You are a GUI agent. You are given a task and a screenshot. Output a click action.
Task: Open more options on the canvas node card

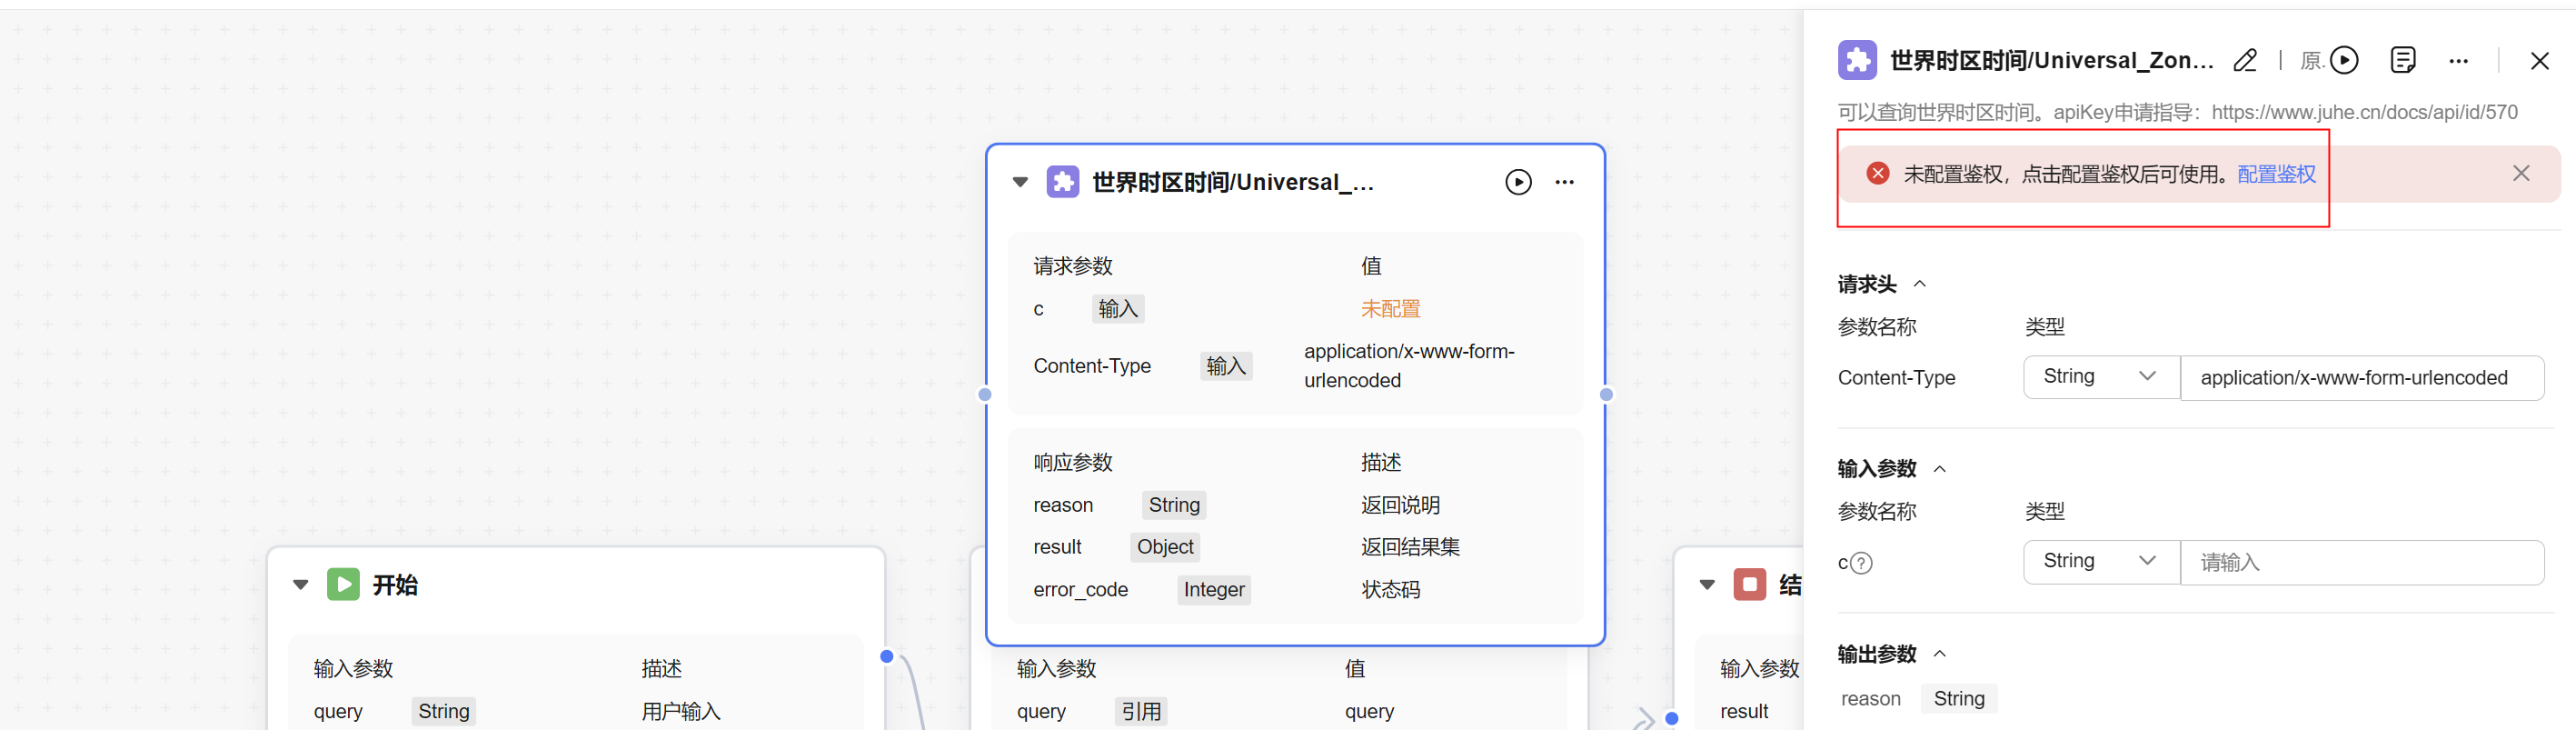pyautogui.click(x=1565, y=182)
